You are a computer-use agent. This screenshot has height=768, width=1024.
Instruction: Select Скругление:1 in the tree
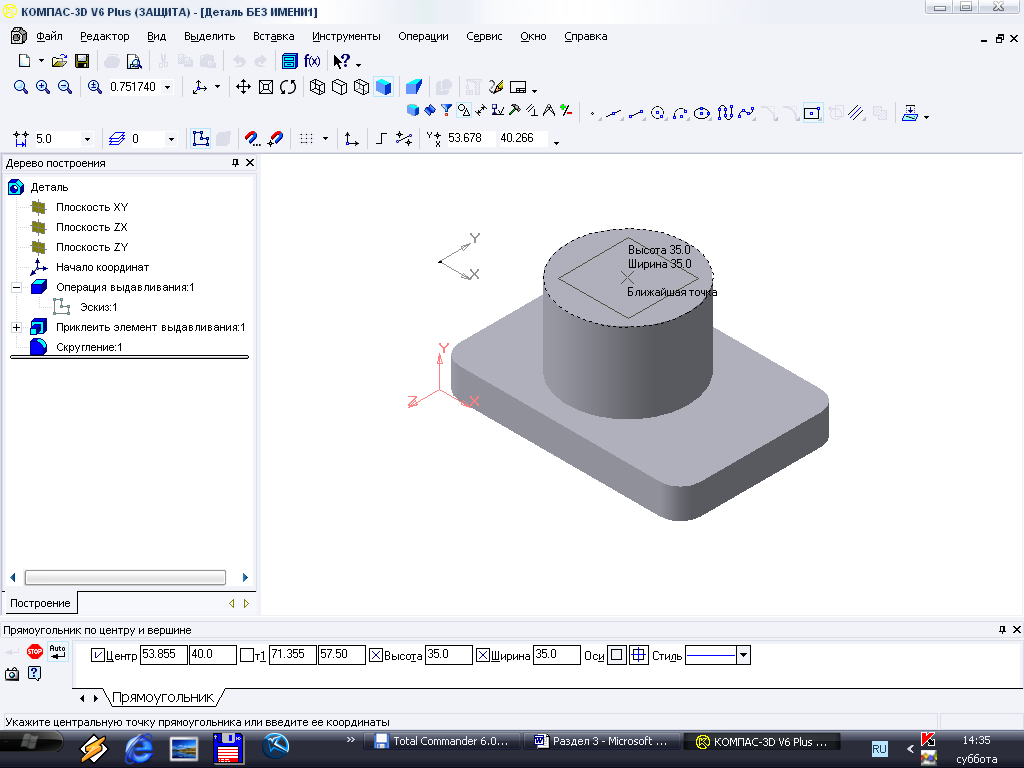89,347
